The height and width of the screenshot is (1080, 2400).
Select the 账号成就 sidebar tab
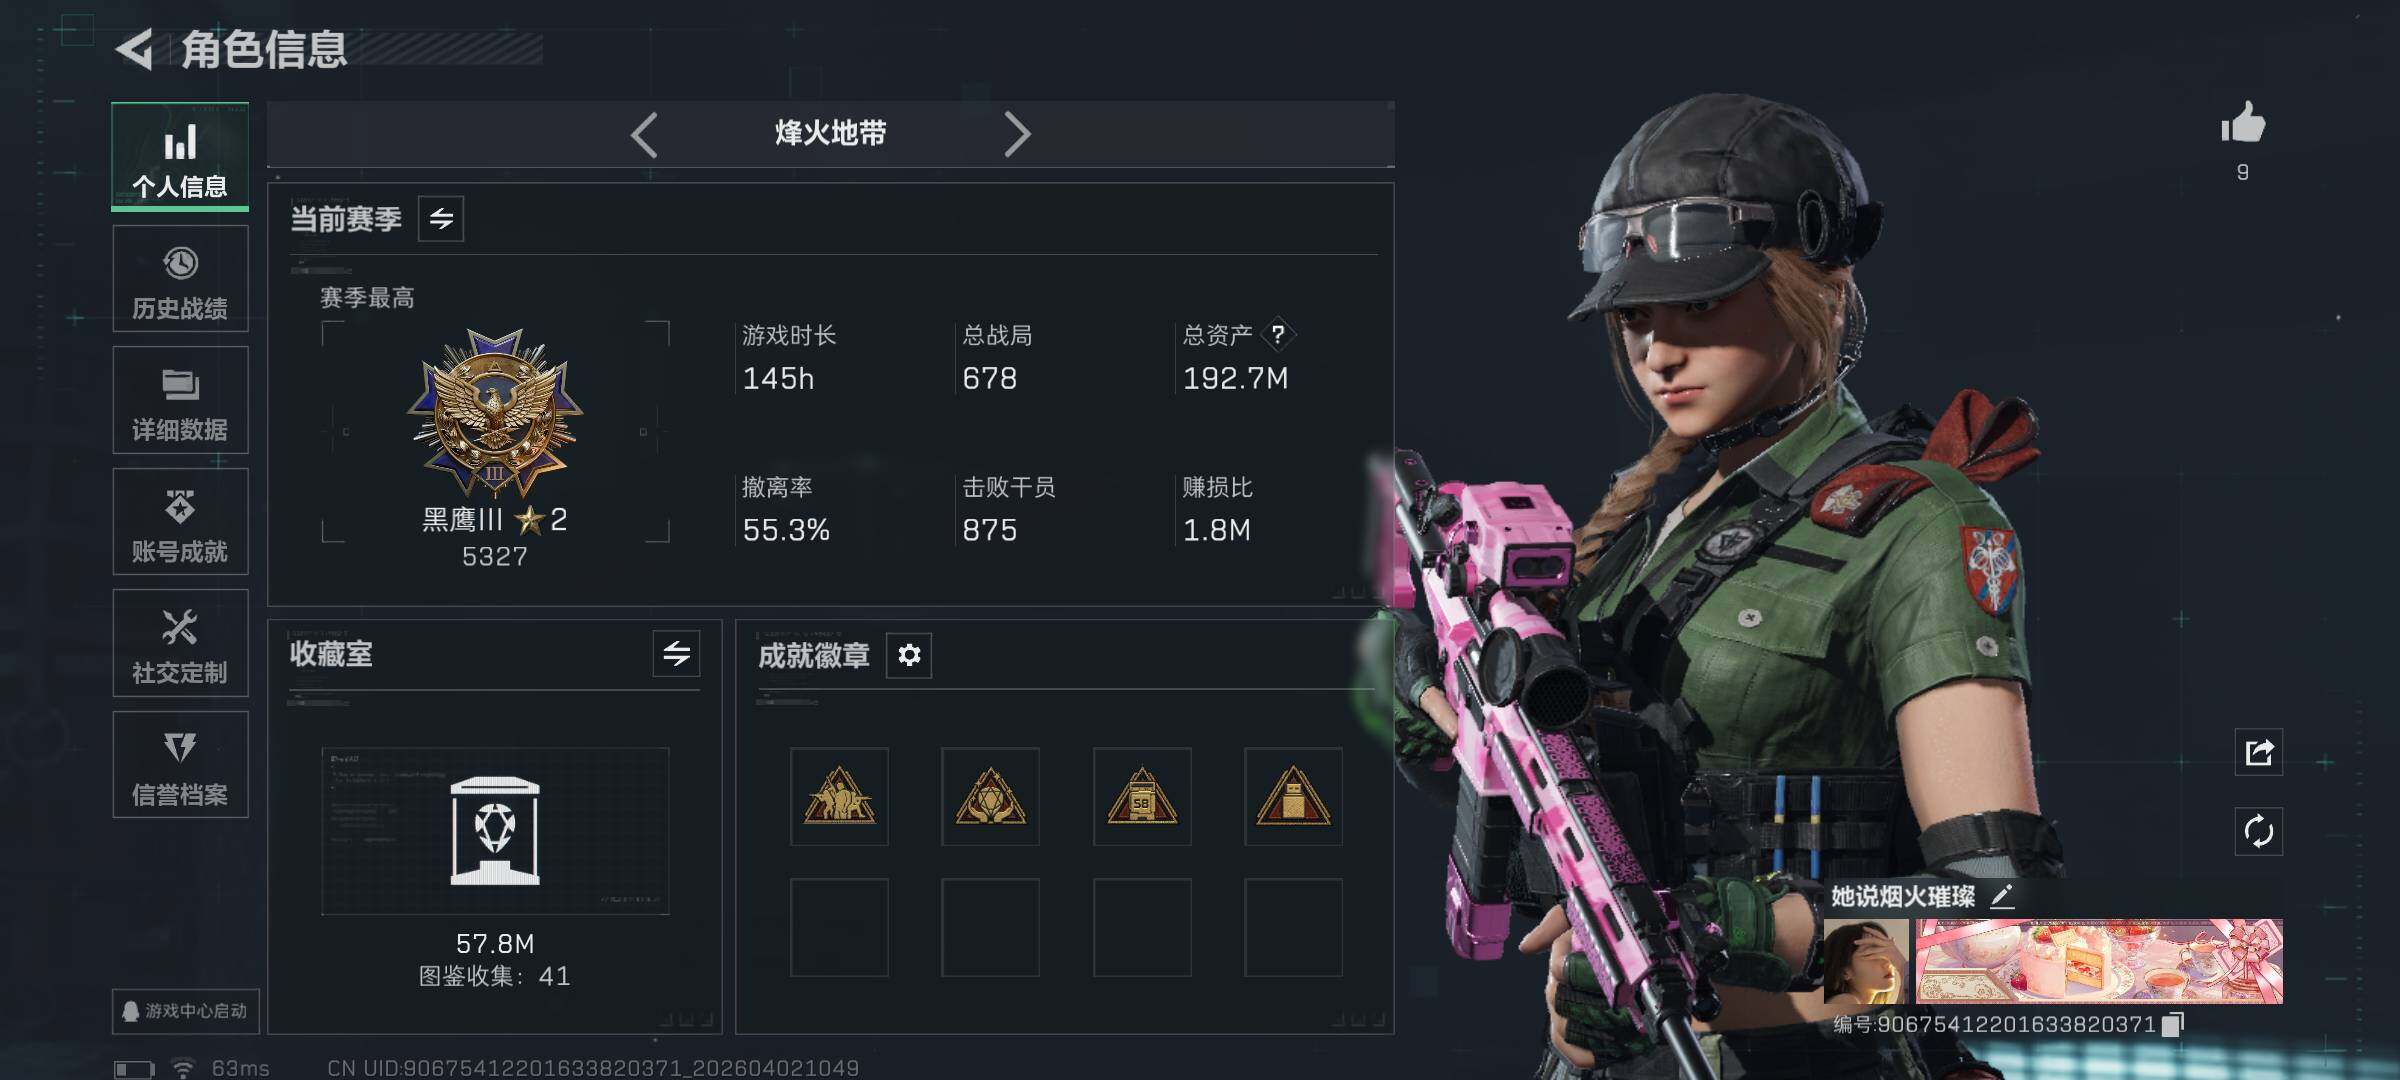coord(180,522)
